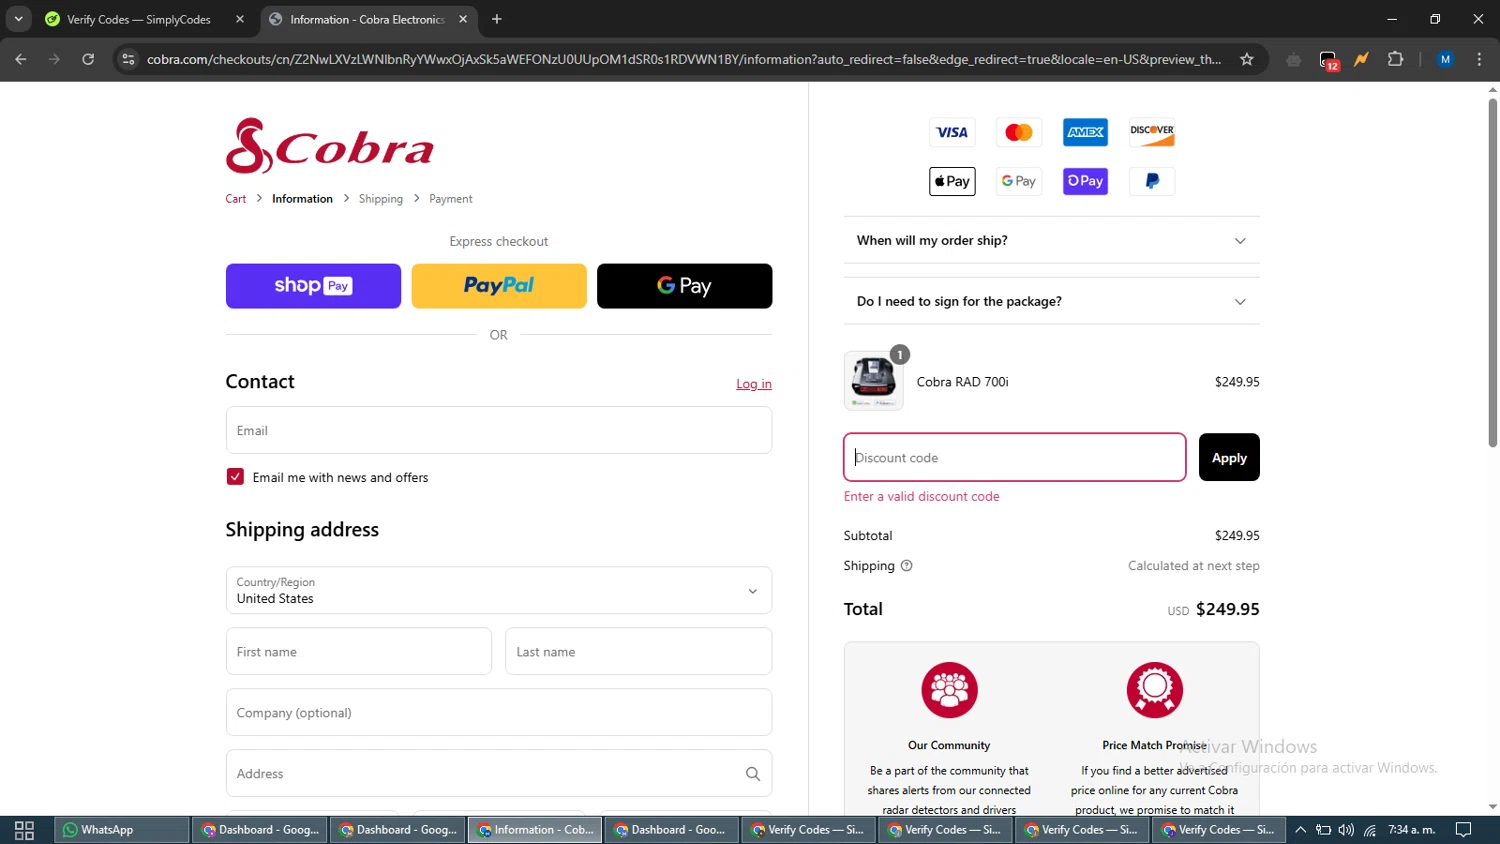
Task: Click the American Express icon
Action: tap(1085, 132)
